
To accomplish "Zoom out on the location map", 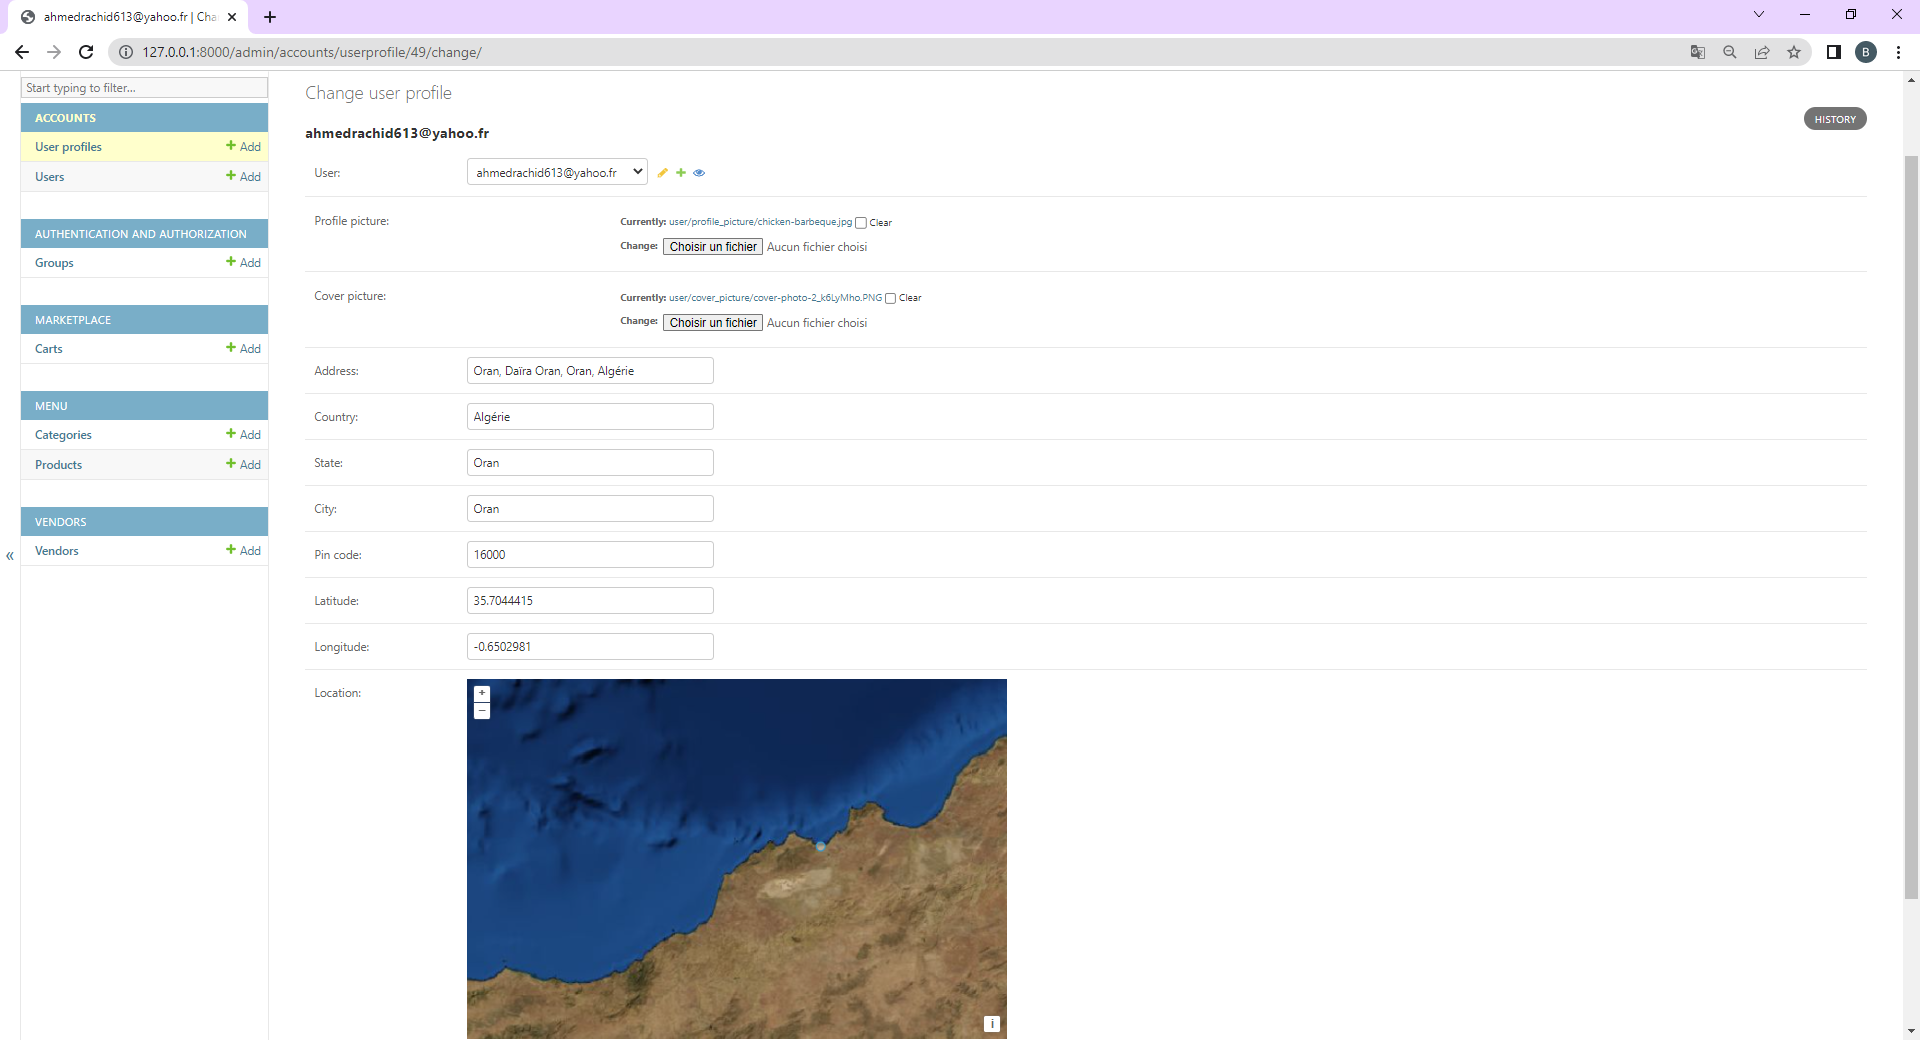I will click(482, 710).
